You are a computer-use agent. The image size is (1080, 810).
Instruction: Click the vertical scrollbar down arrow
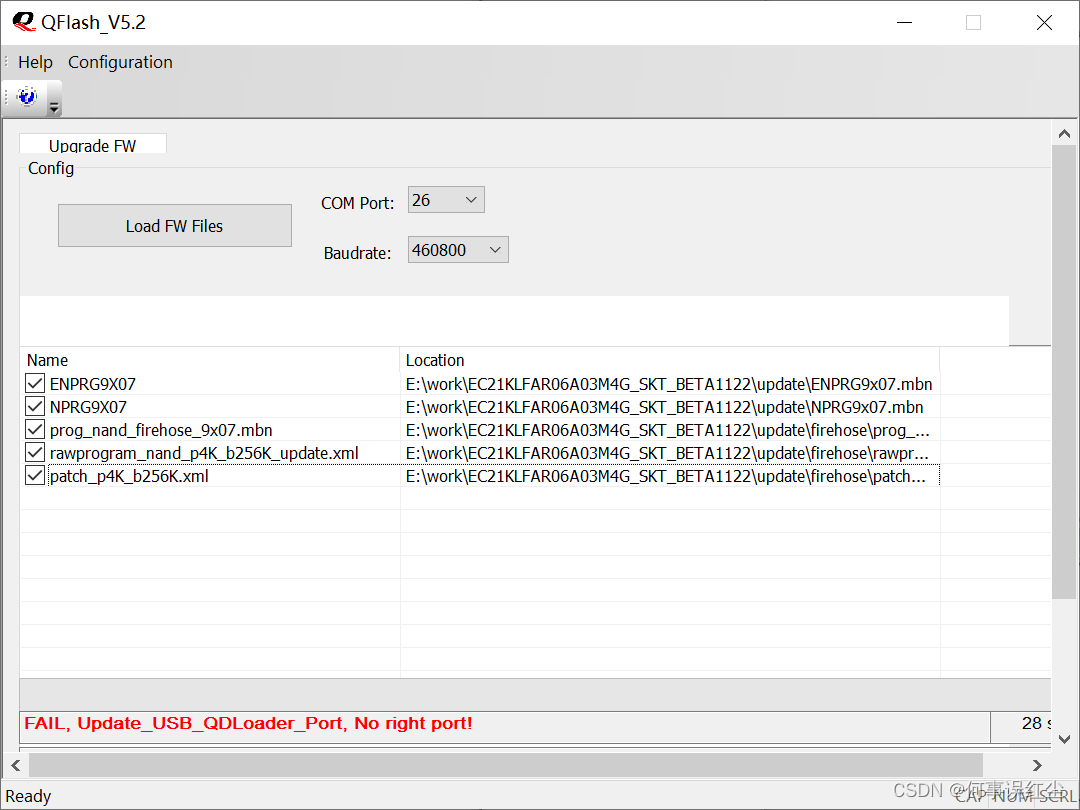(x=1064, y=739)
